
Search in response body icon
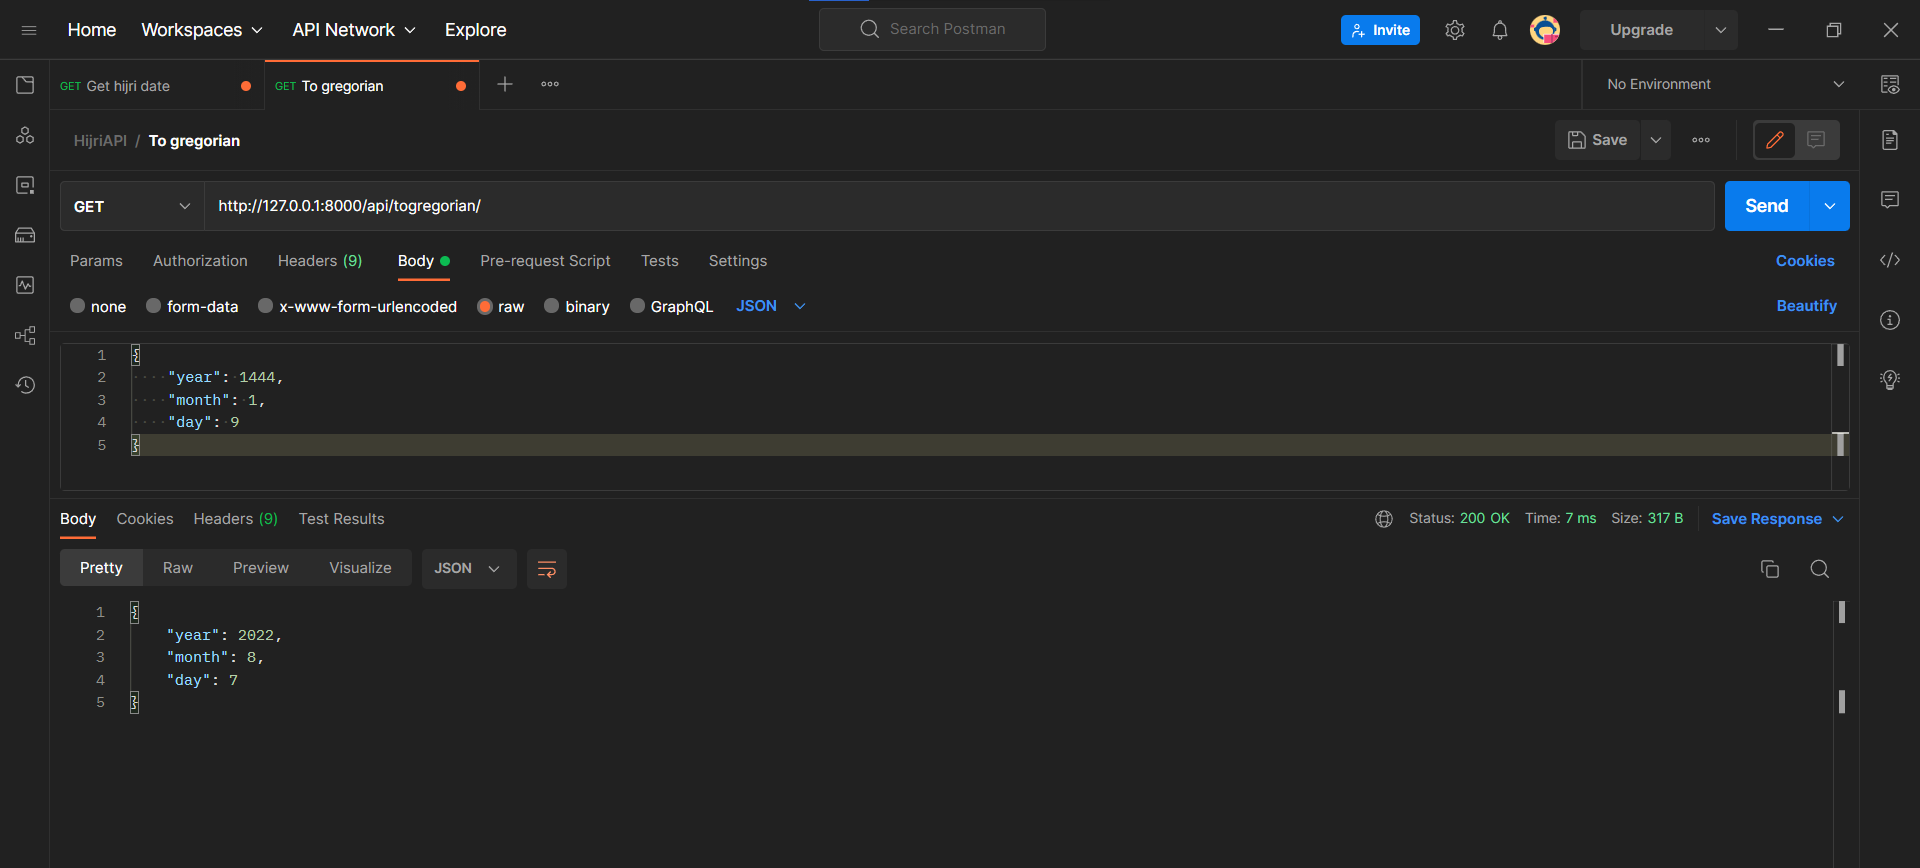1820,569
